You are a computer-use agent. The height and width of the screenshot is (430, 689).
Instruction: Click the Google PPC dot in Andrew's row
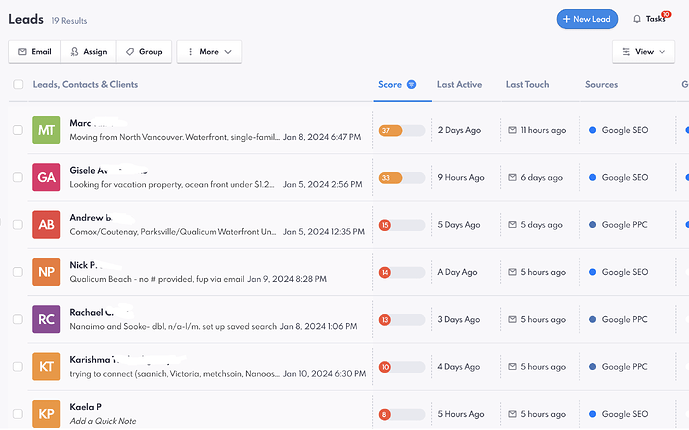[592, 225]
